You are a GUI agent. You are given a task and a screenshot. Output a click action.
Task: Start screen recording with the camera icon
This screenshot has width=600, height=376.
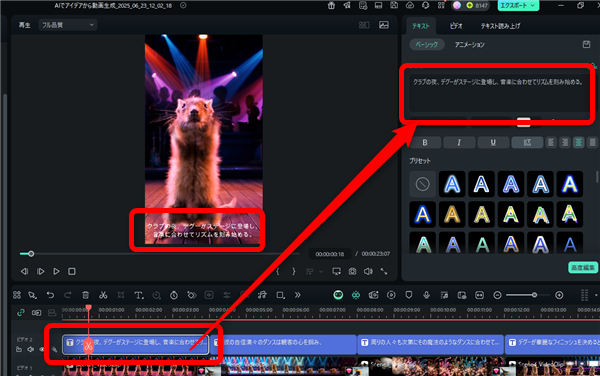pos(373,295)
